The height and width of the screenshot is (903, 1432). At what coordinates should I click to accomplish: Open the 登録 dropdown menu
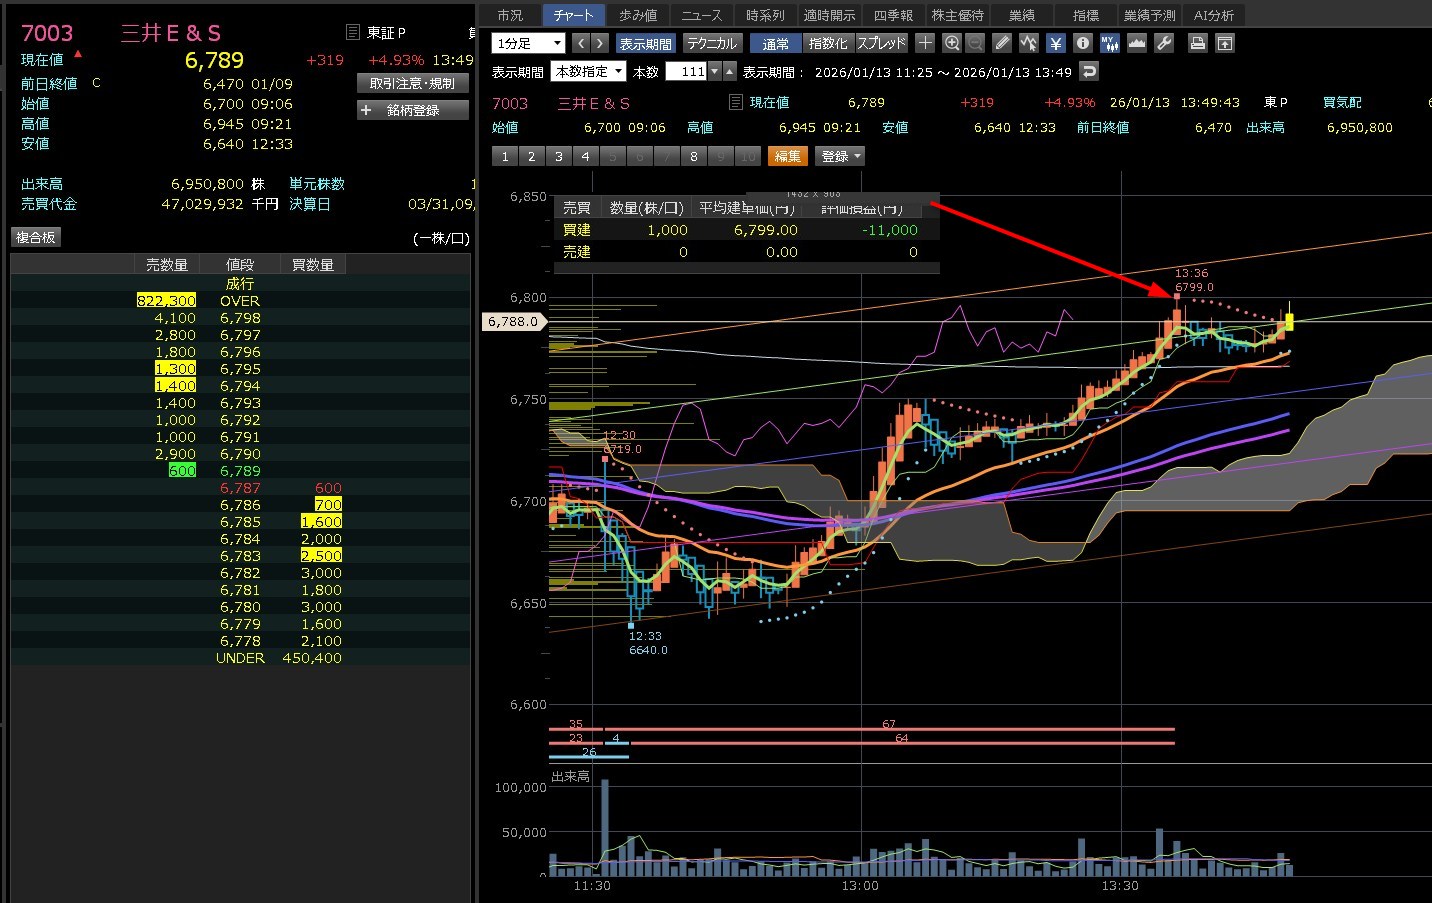[x=840, y=156]
